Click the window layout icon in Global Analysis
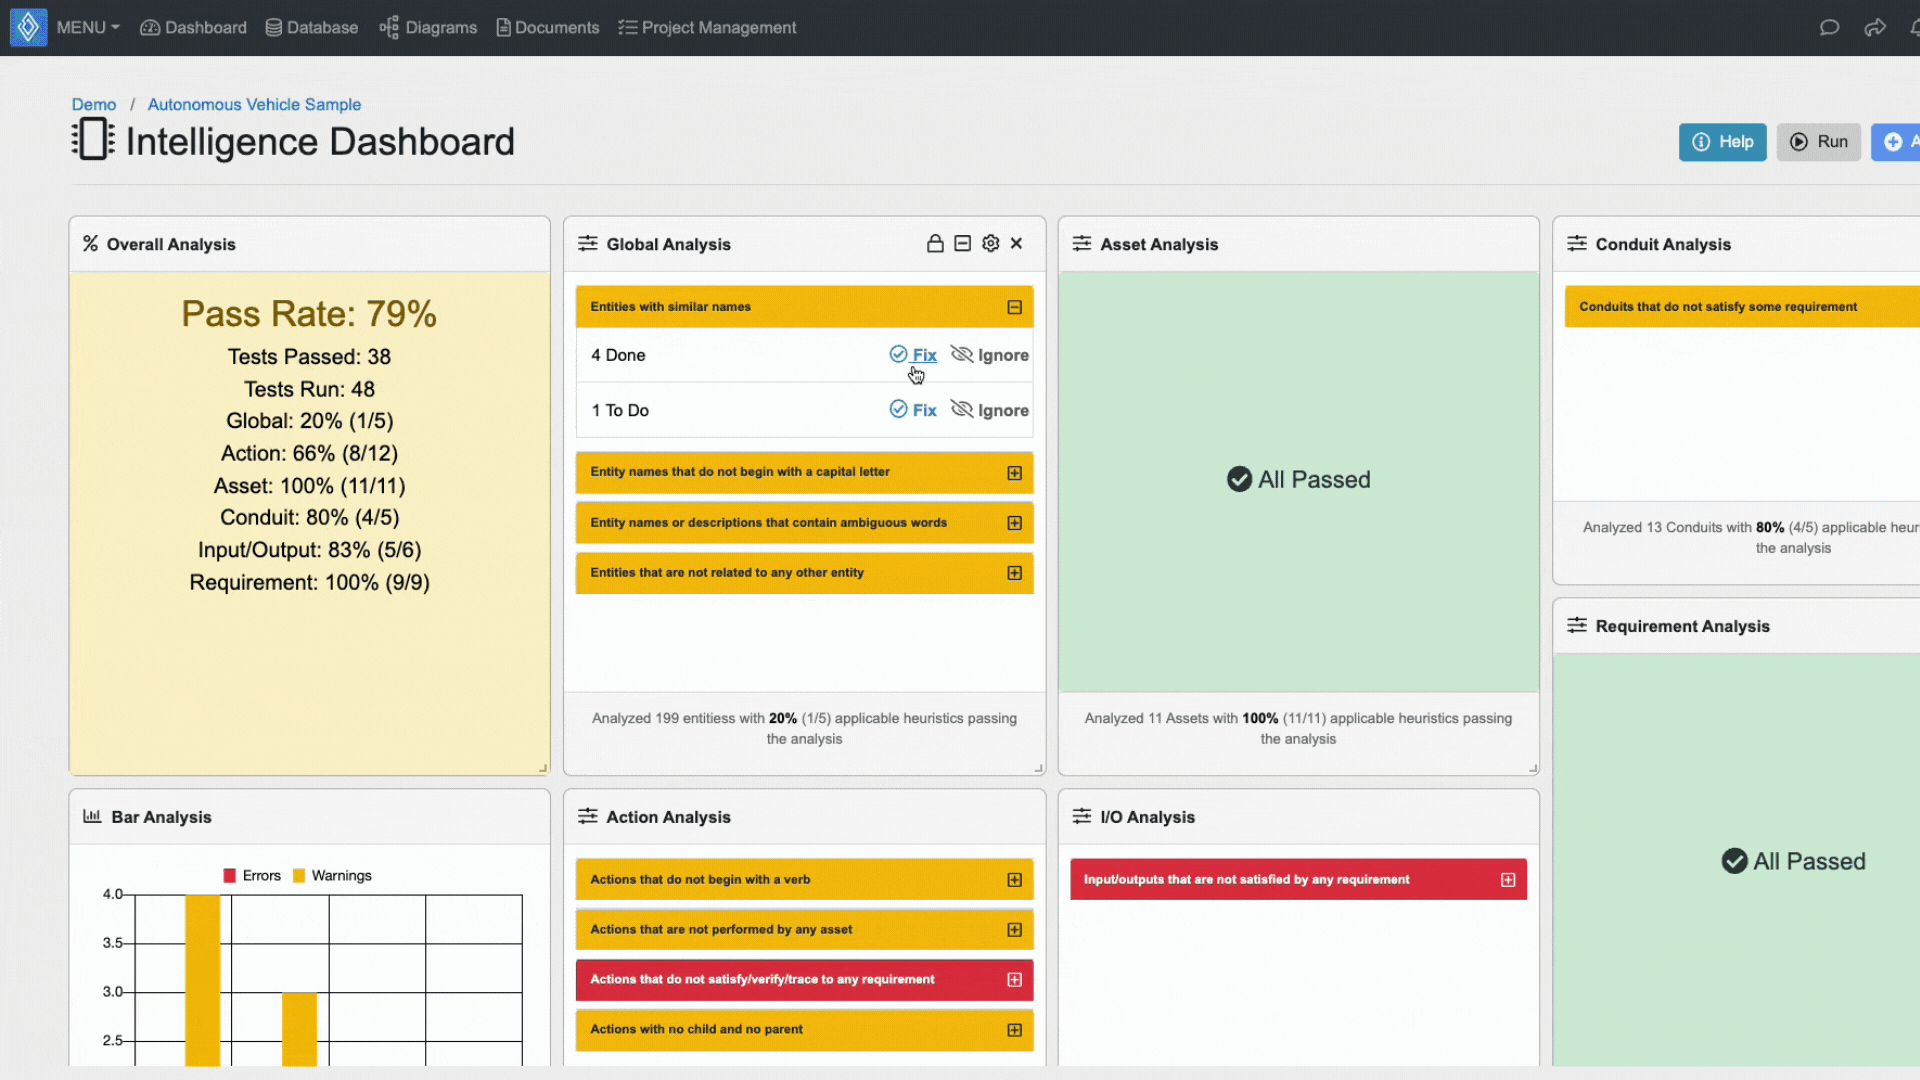The image size is (1920, 1080). click(963, 244)
